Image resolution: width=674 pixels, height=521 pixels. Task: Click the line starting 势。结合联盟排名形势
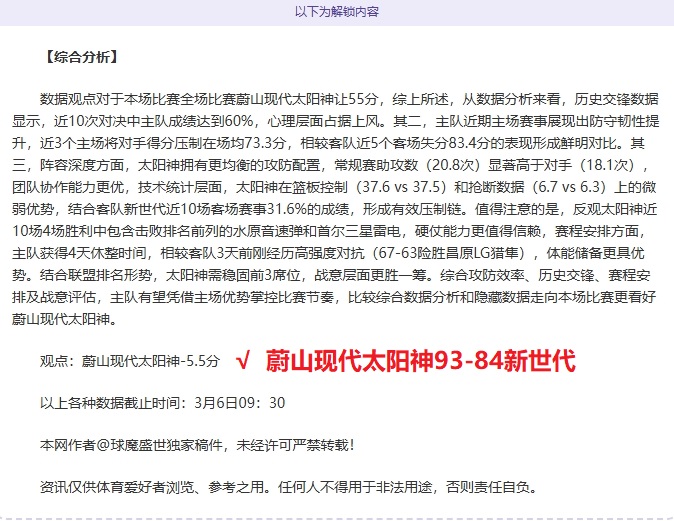[x=331, y=275]
